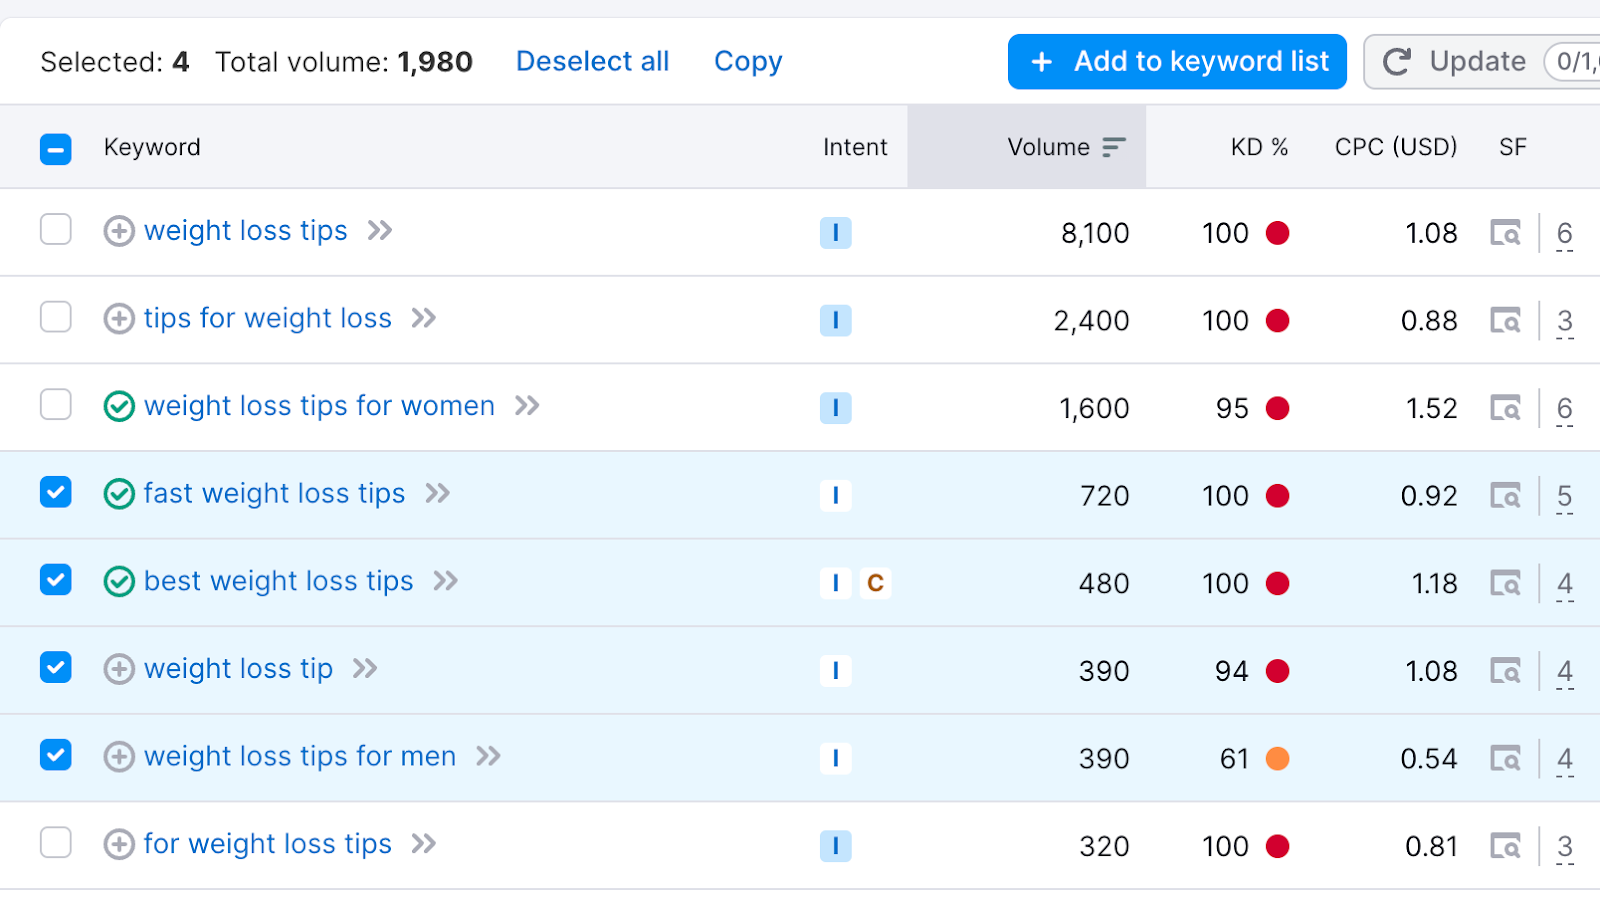Open chevron arrows next to "for weight loss tips"
This screenshot has height=900, width=1600.
(424, 844)
